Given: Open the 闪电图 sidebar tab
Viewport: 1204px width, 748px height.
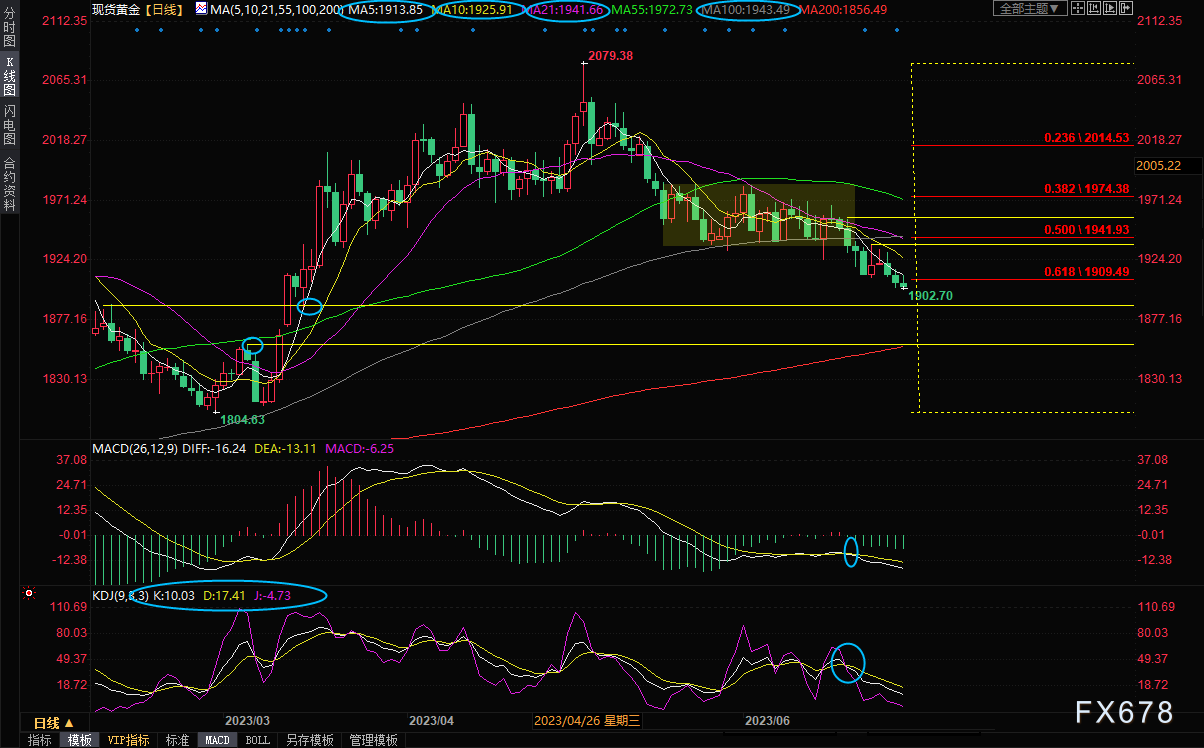Looking at the screenshot, I should coord(9,125).
